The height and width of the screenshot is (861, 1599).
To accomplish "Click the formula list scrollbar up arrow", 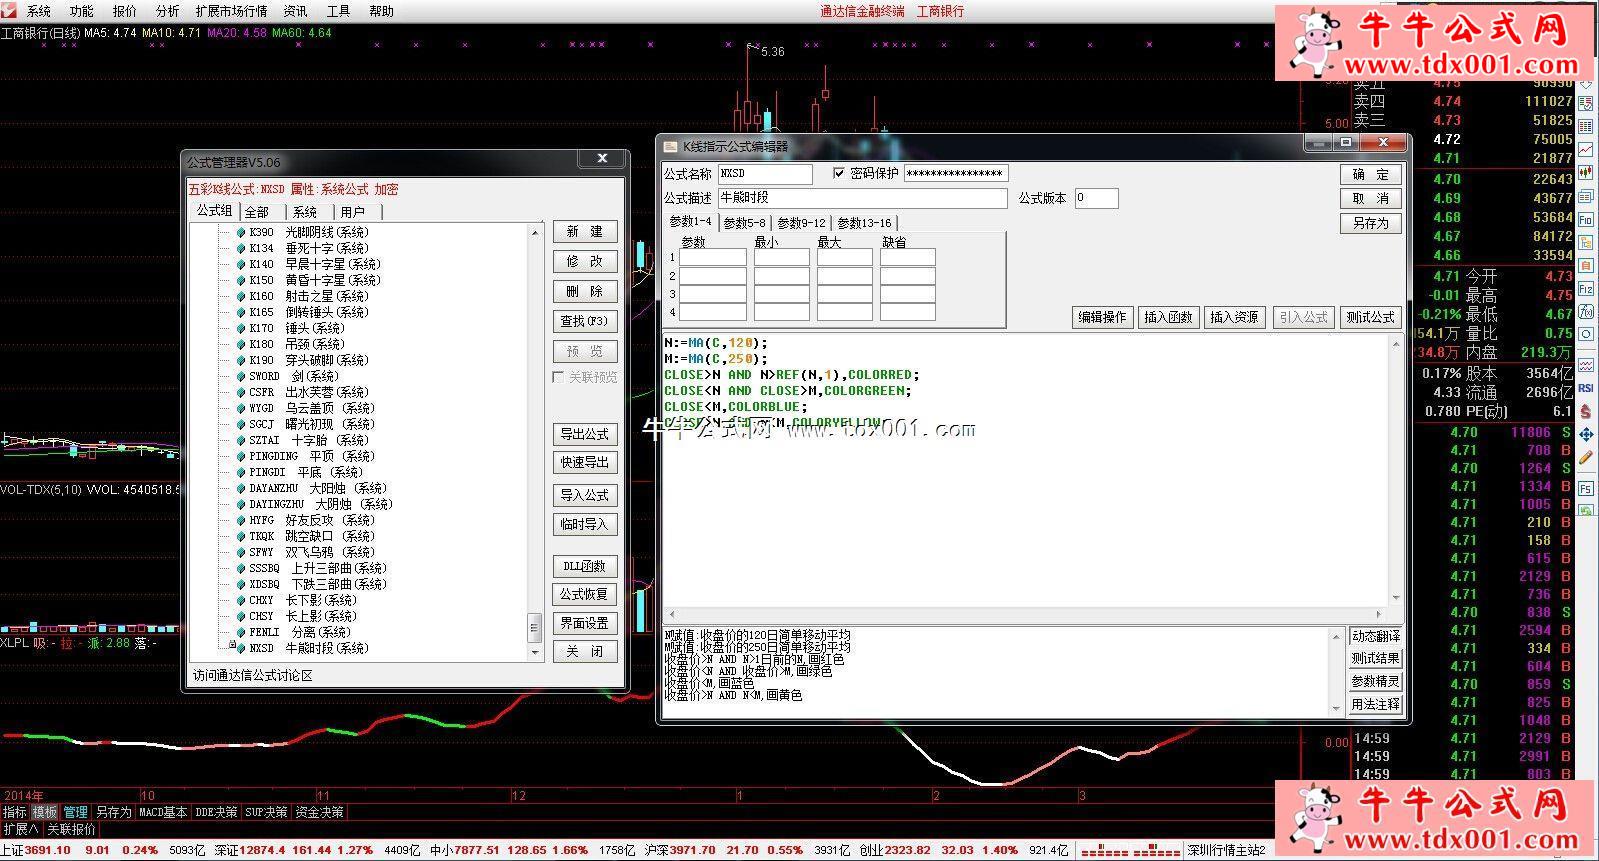I will coord(535,232).
